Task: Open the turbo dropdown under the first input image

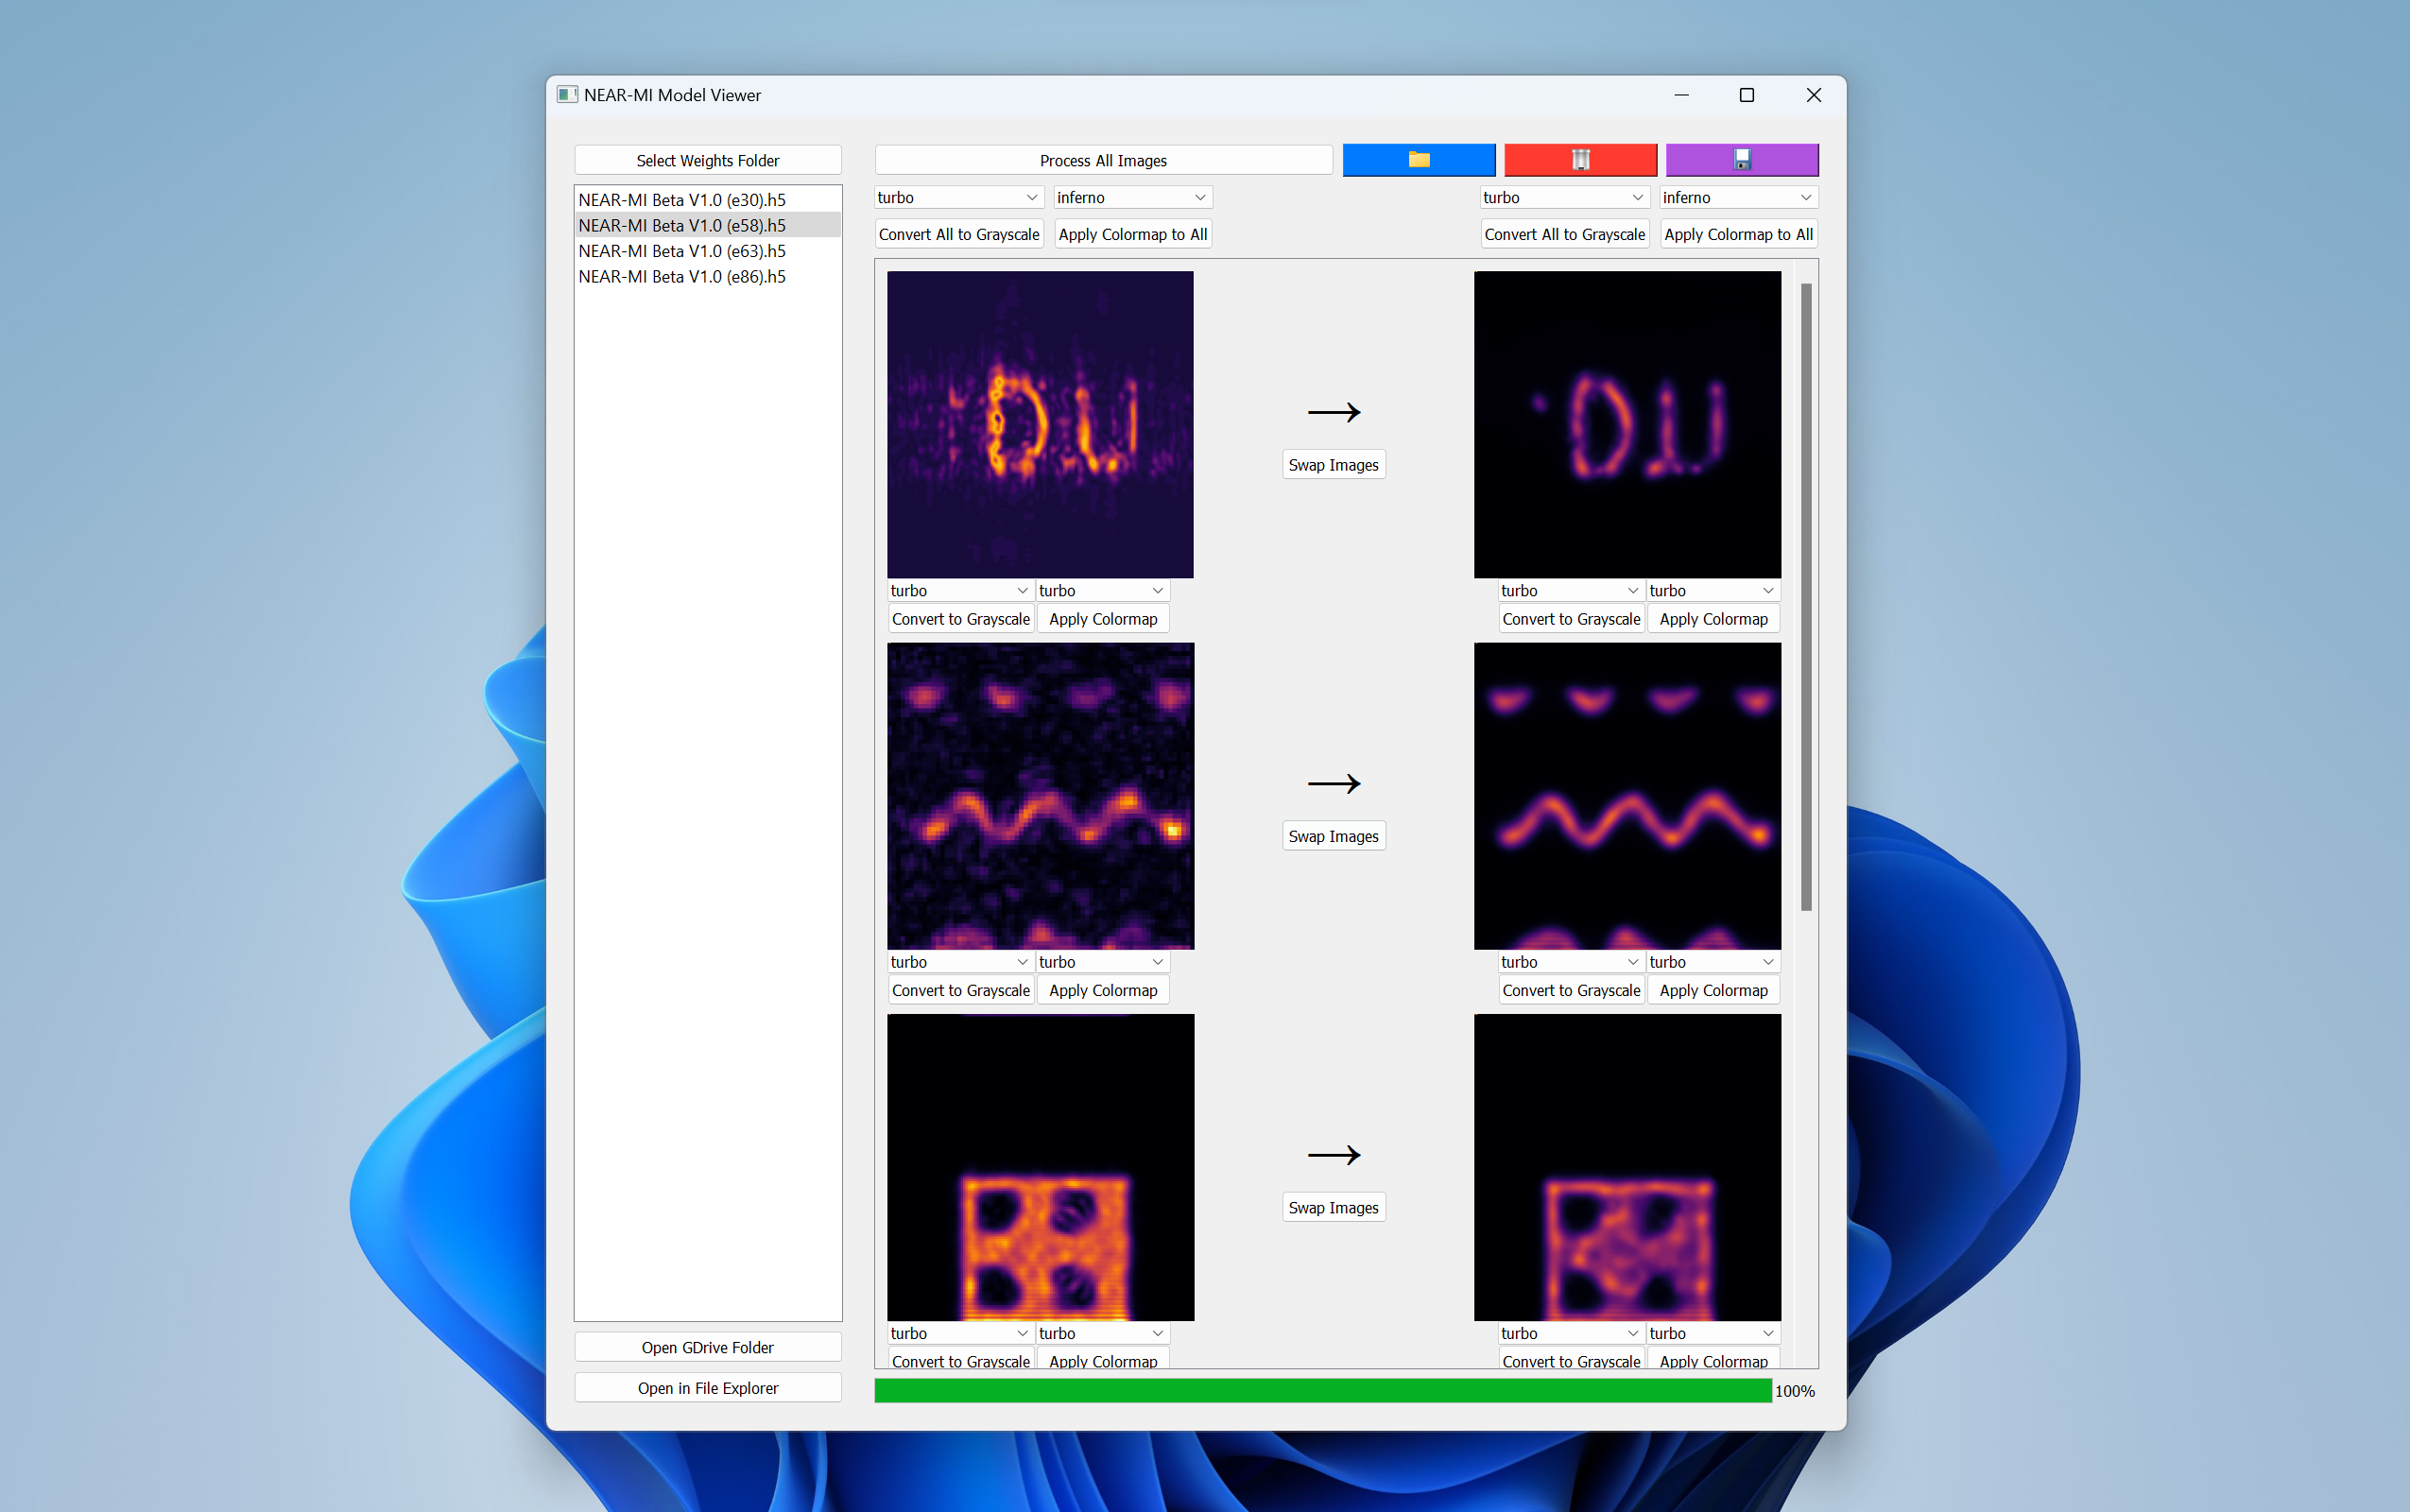Action: coord(959,590)
